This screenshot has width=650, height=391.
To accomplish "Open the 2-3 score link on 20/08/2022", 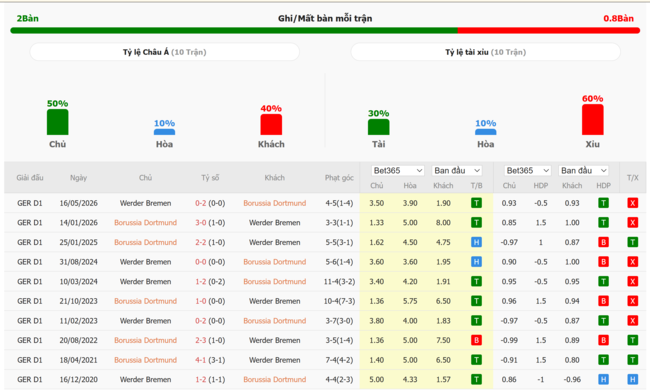I will coord(201,340).
